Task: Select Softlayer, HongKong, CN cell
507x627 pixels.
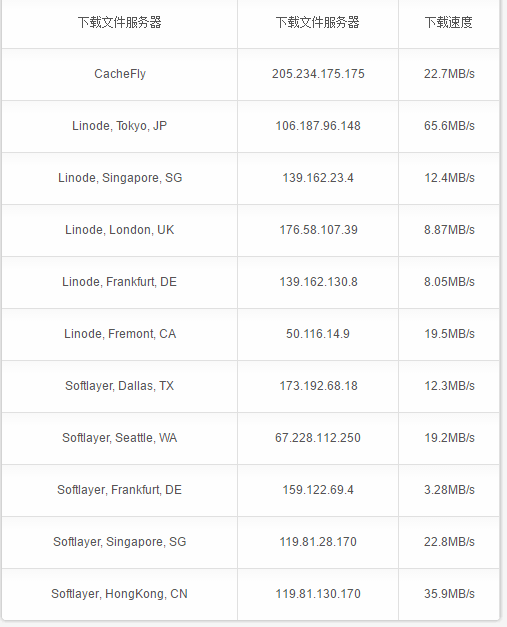Action: click(x=120, y=594)
